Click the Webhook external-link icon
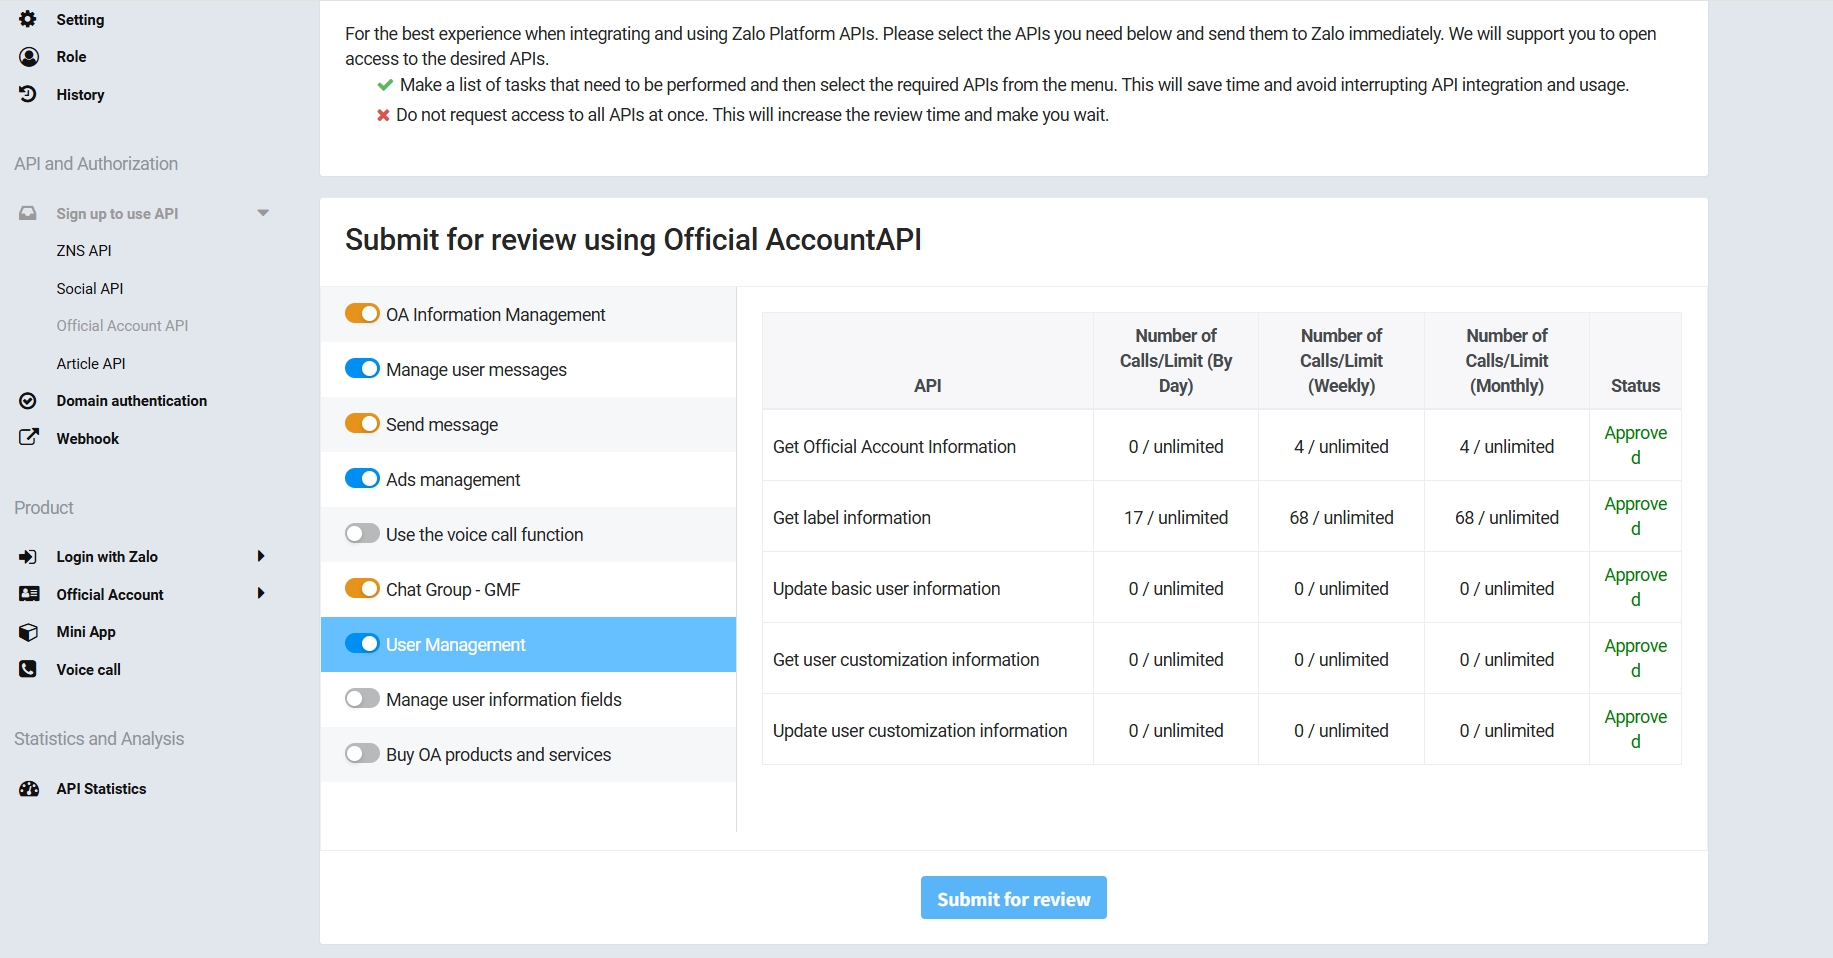The width and height of the screenshot is (1833, 958). pos(28,438)
